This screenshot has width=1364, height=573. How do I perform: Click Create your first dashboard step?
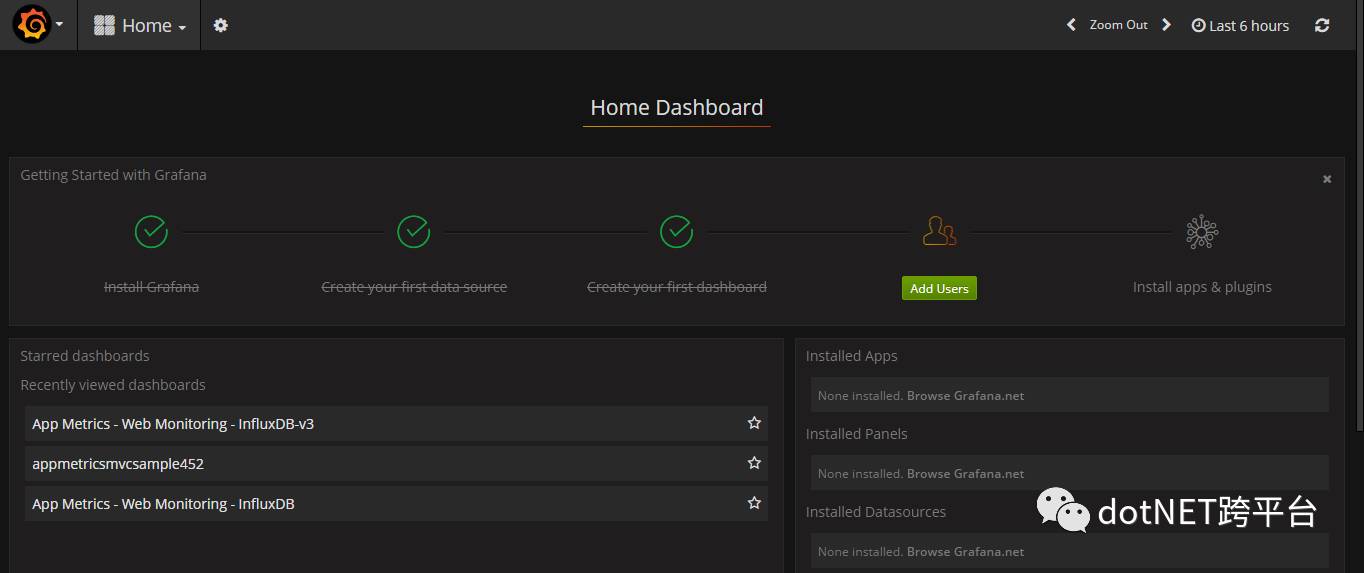677,287
